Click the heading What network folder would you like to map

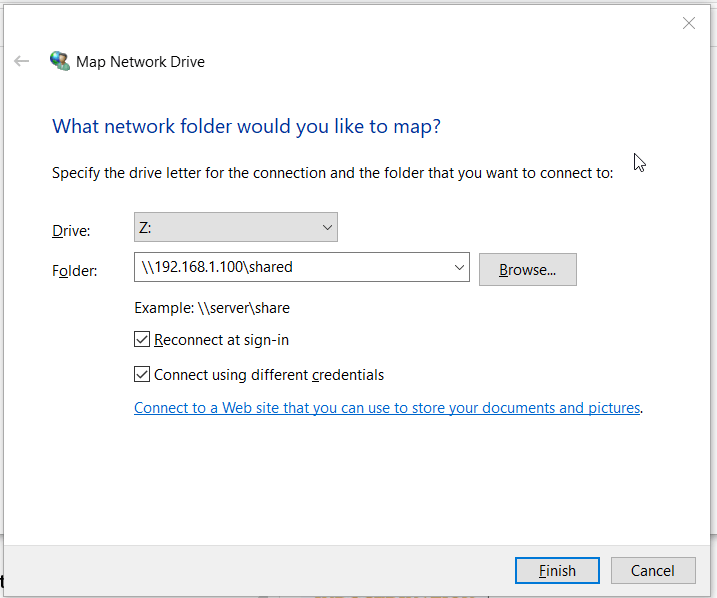[246, 127]
